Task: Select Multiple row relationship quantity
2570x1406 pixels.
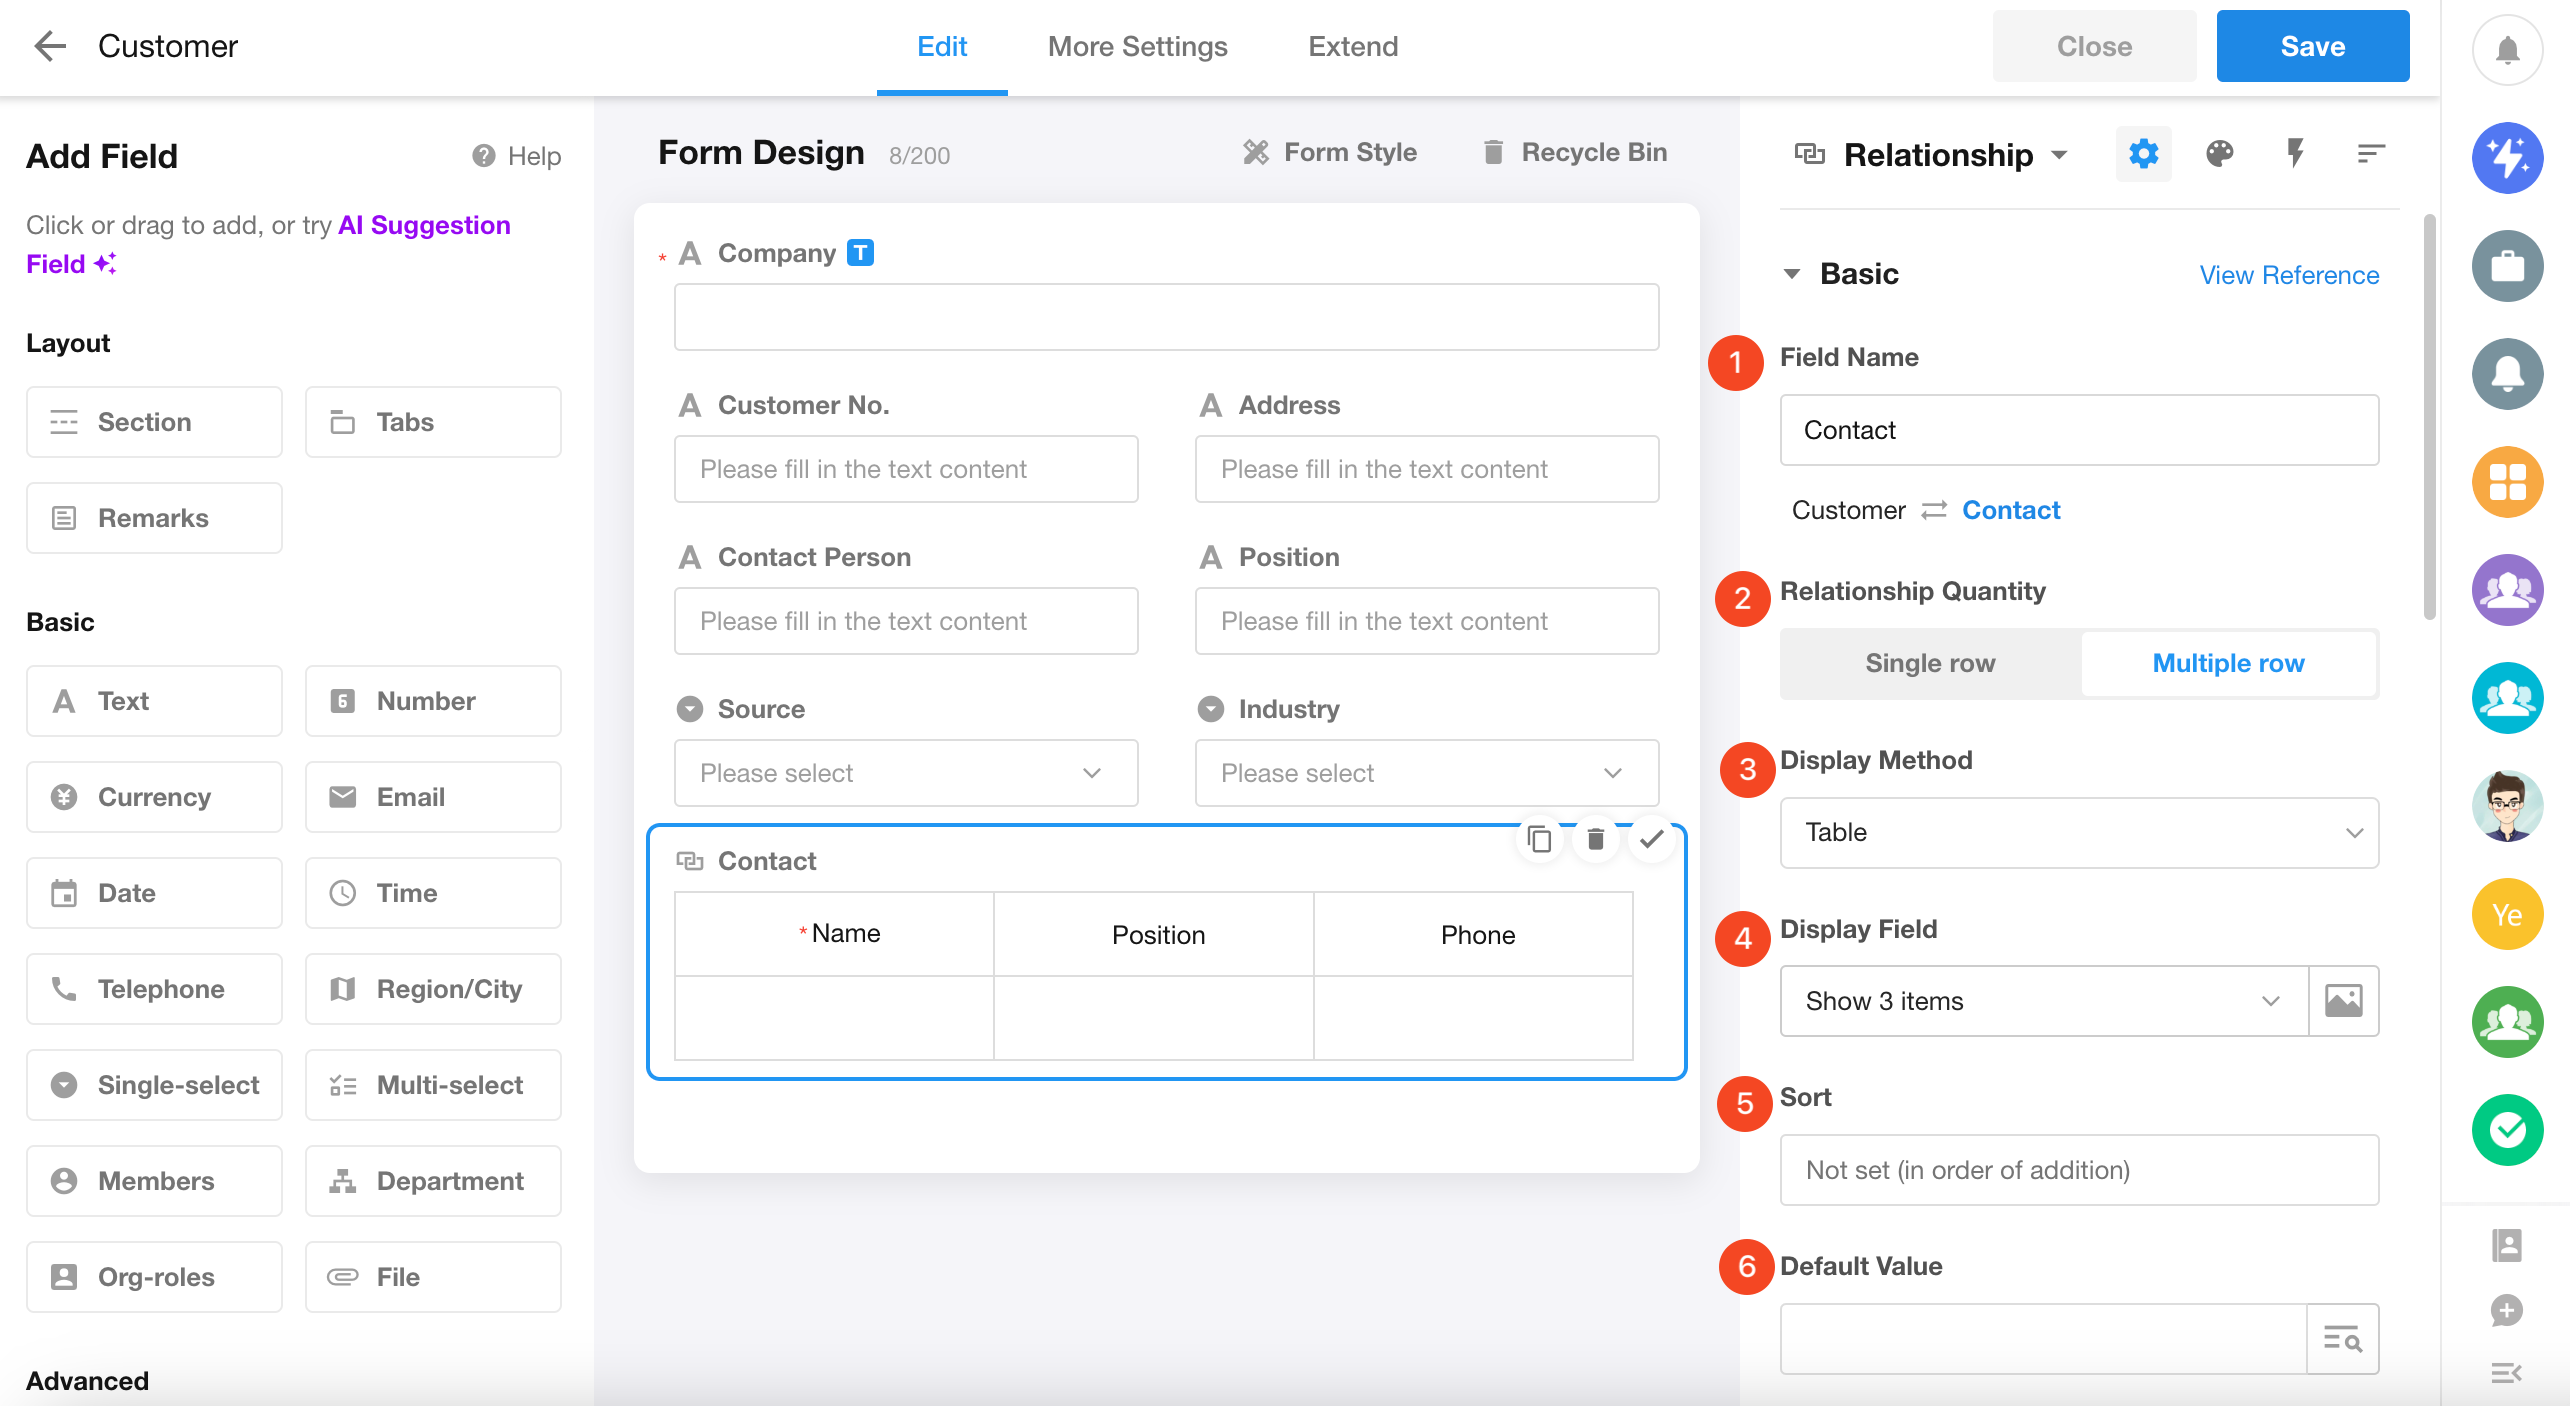Action: tap(2228, 663)
